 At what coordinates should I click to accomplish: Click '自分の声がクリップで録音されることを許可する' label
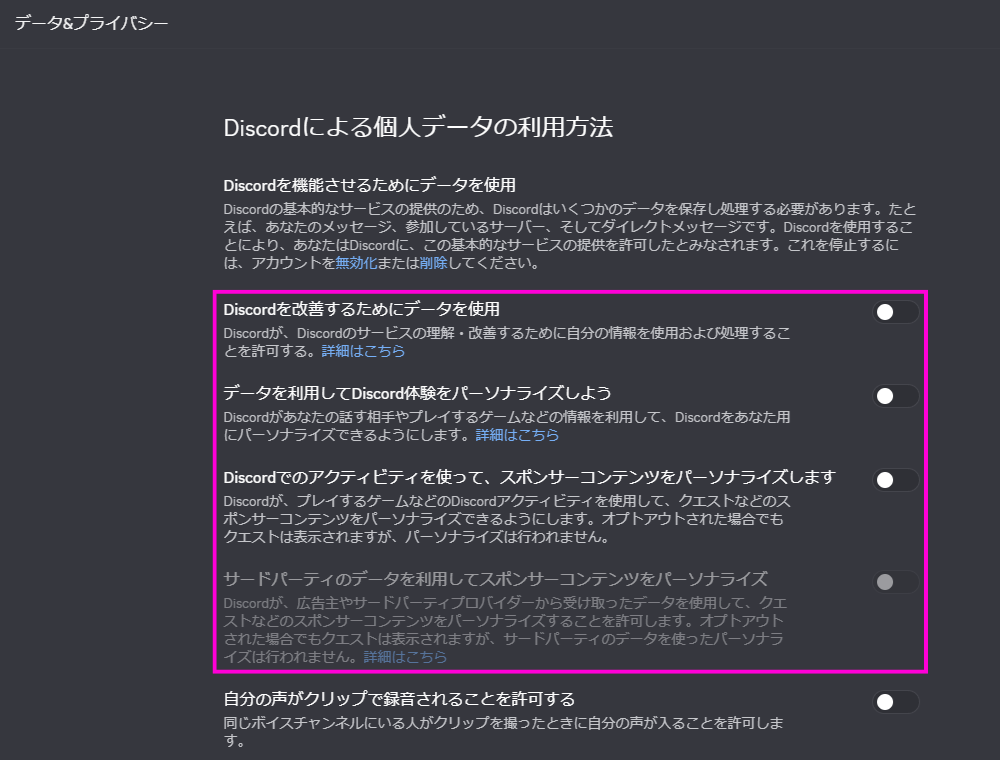(399, 699)
